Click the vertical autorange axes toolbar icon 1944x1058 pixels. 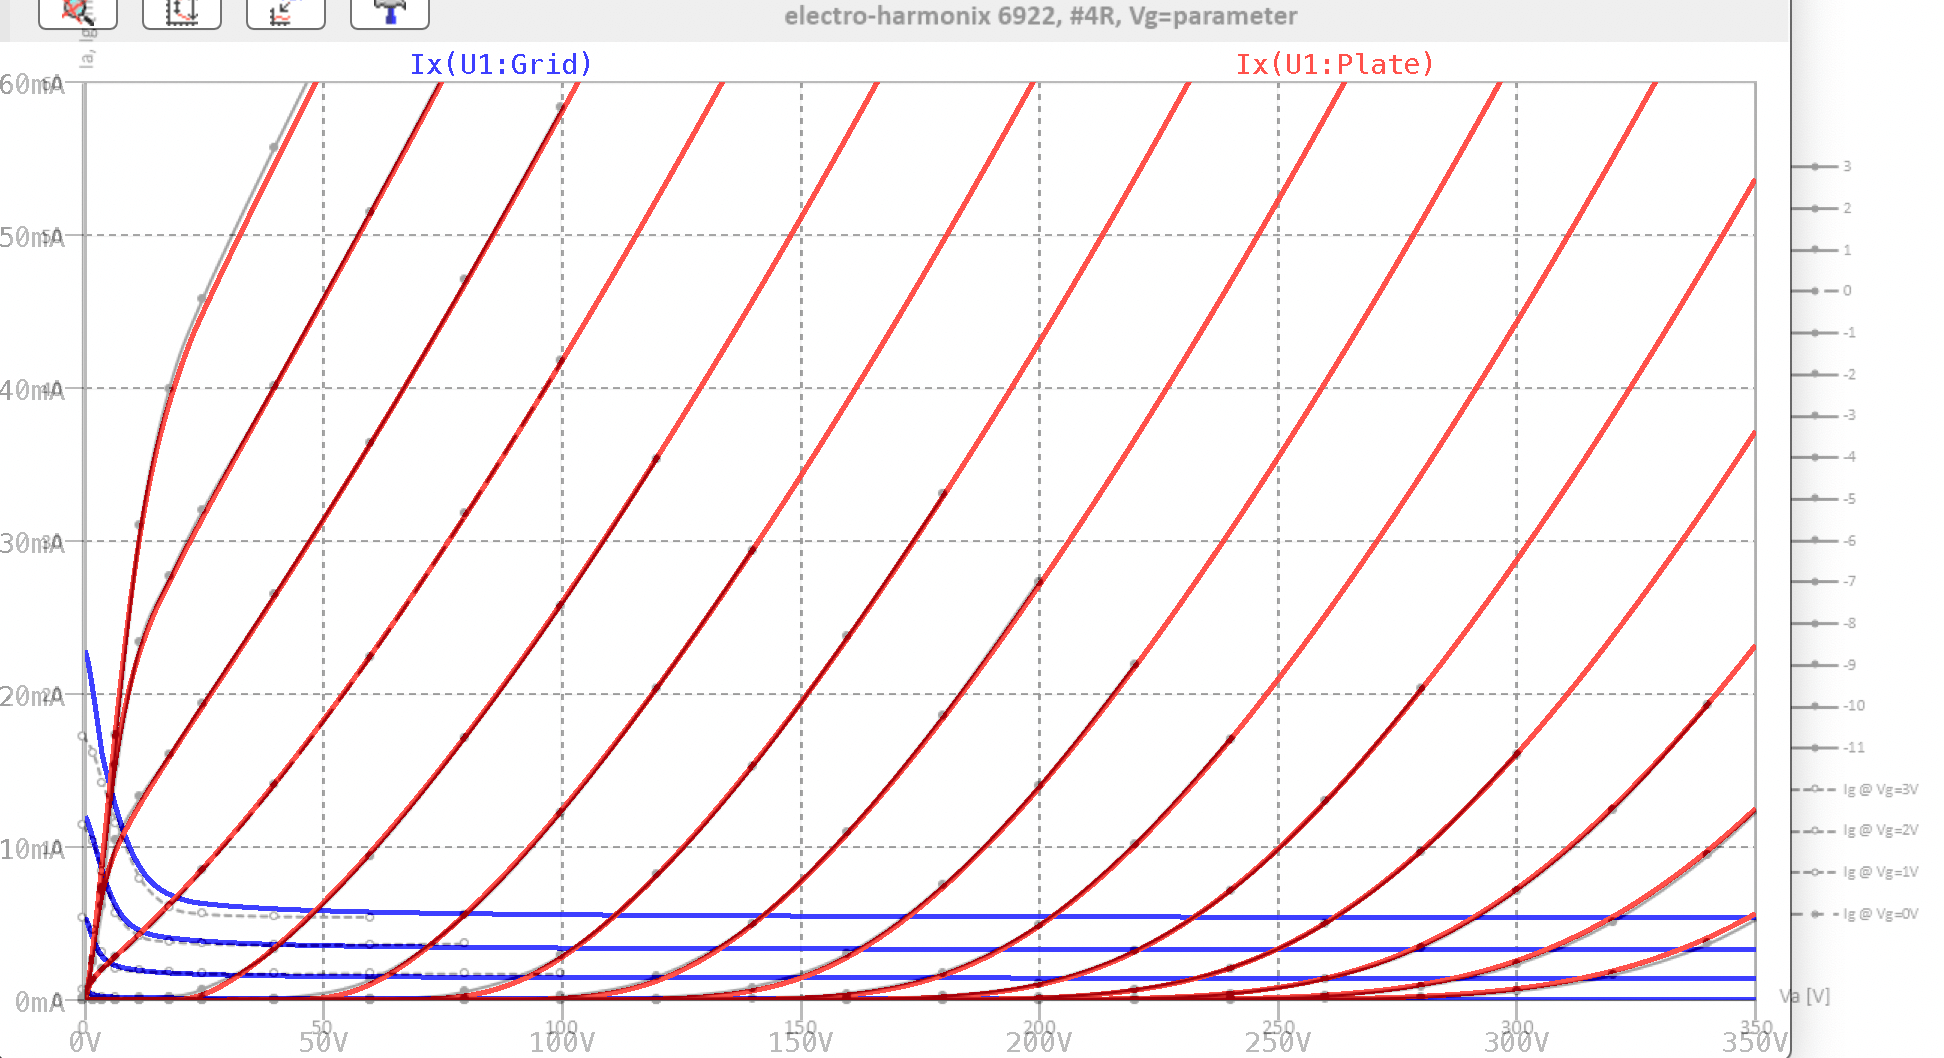click(182, 13)
